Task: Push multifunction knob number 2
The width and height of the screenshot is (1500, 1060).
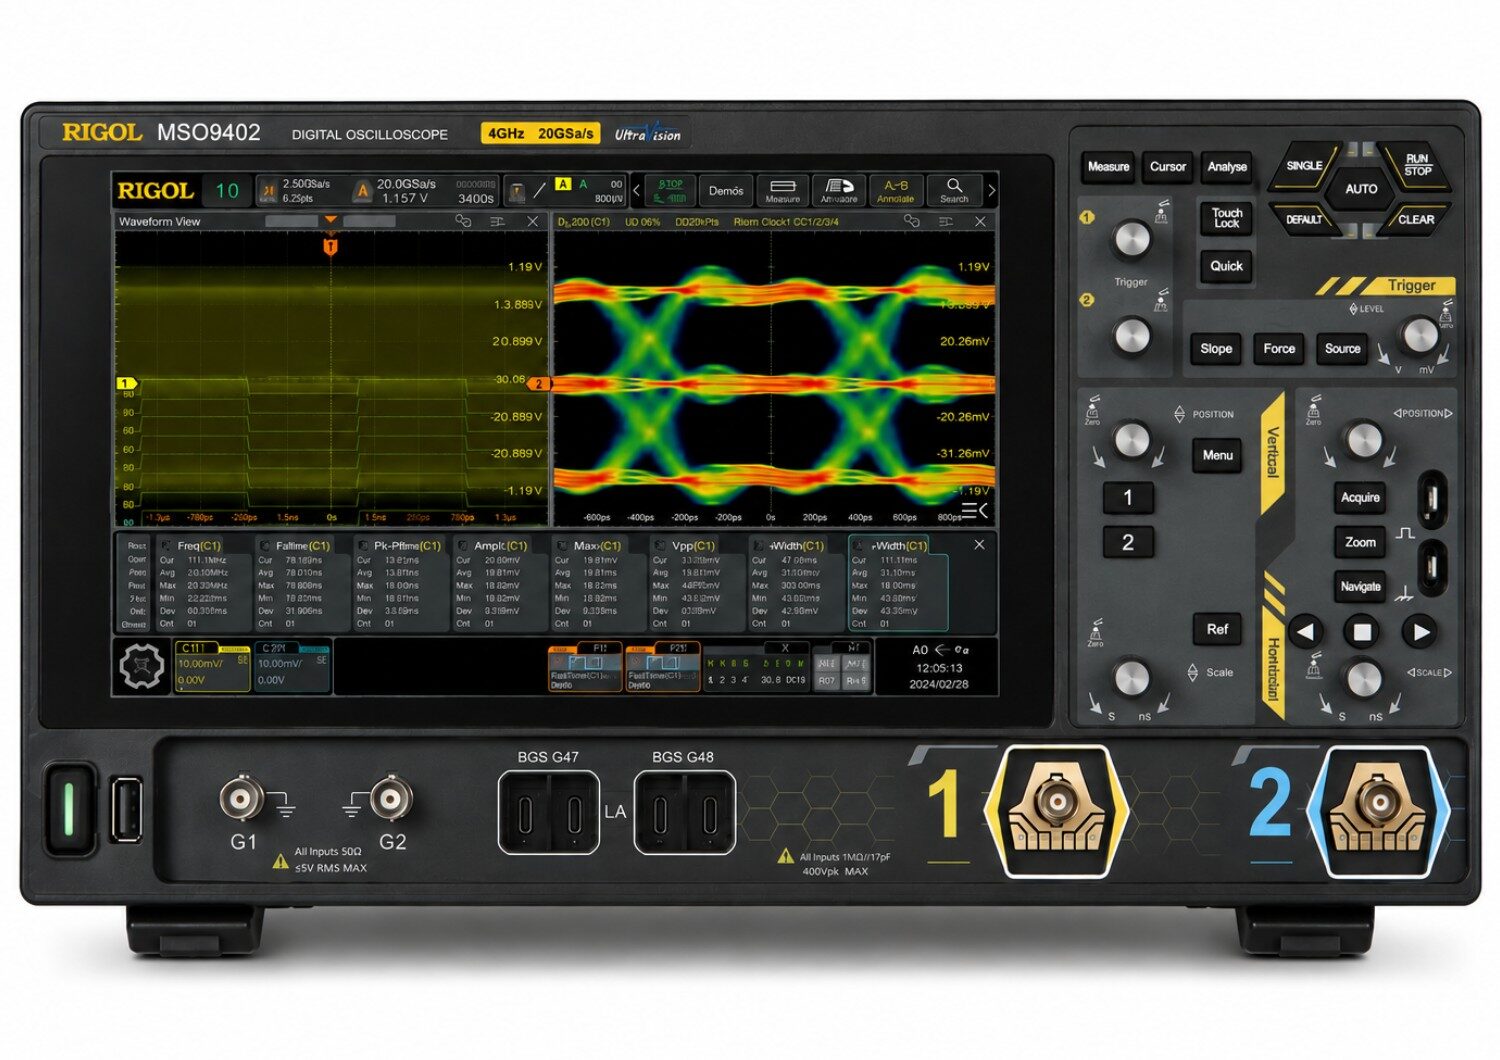Action: pyautogui.click(x=1132, y=335)
